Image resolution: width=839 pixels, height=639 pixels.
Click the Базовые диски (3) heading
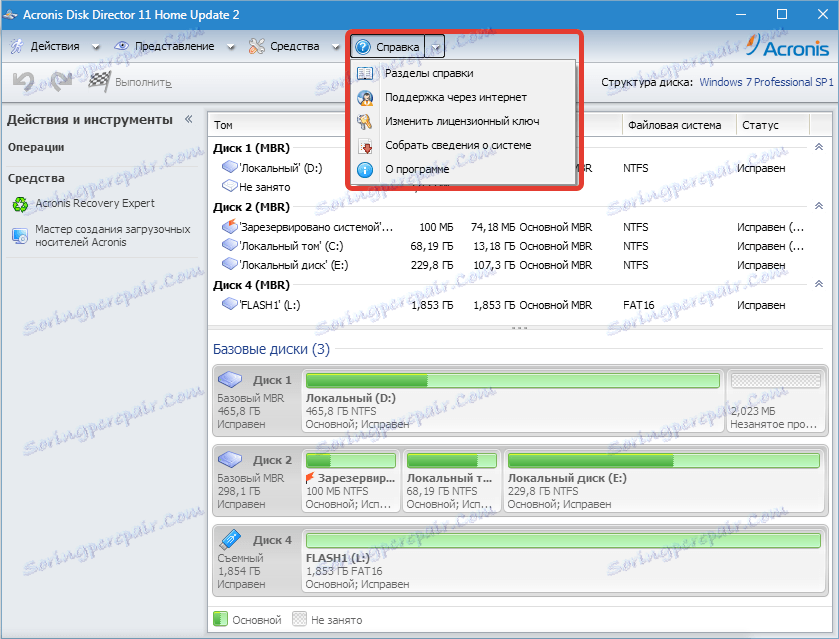(271, 349)
